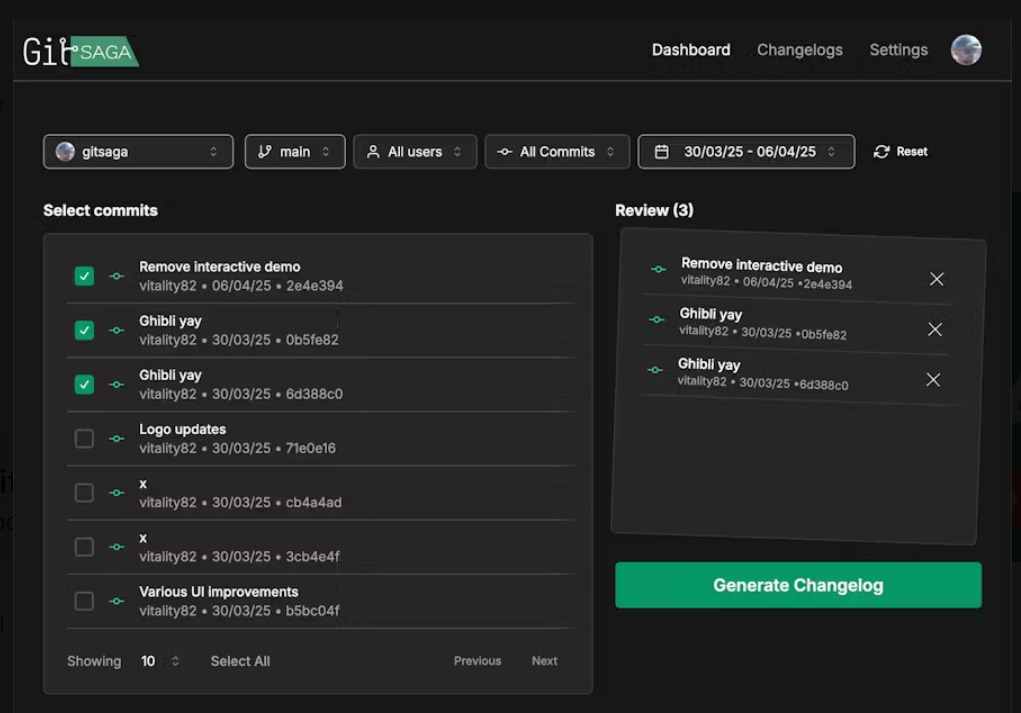Change the Showing 10 page size

point(160,661)
